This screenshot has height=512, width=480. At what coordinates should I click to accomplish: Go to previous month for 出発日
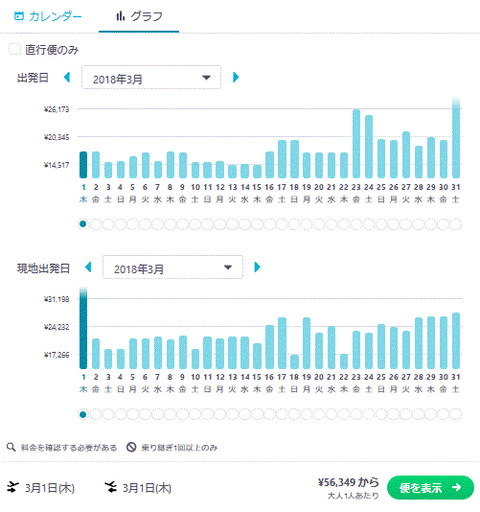pyautogui.click(x=67, y=77)
